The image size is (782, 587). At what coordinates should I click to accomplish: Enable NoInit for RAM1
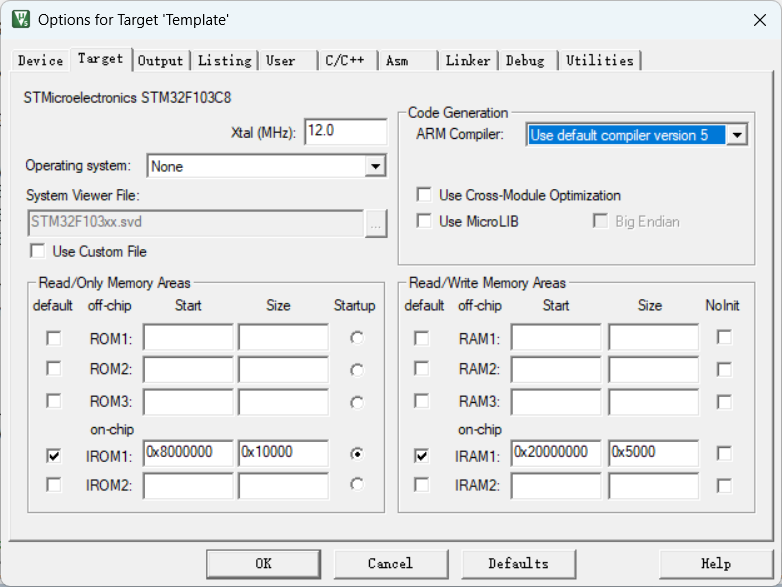tap(724, 337)
